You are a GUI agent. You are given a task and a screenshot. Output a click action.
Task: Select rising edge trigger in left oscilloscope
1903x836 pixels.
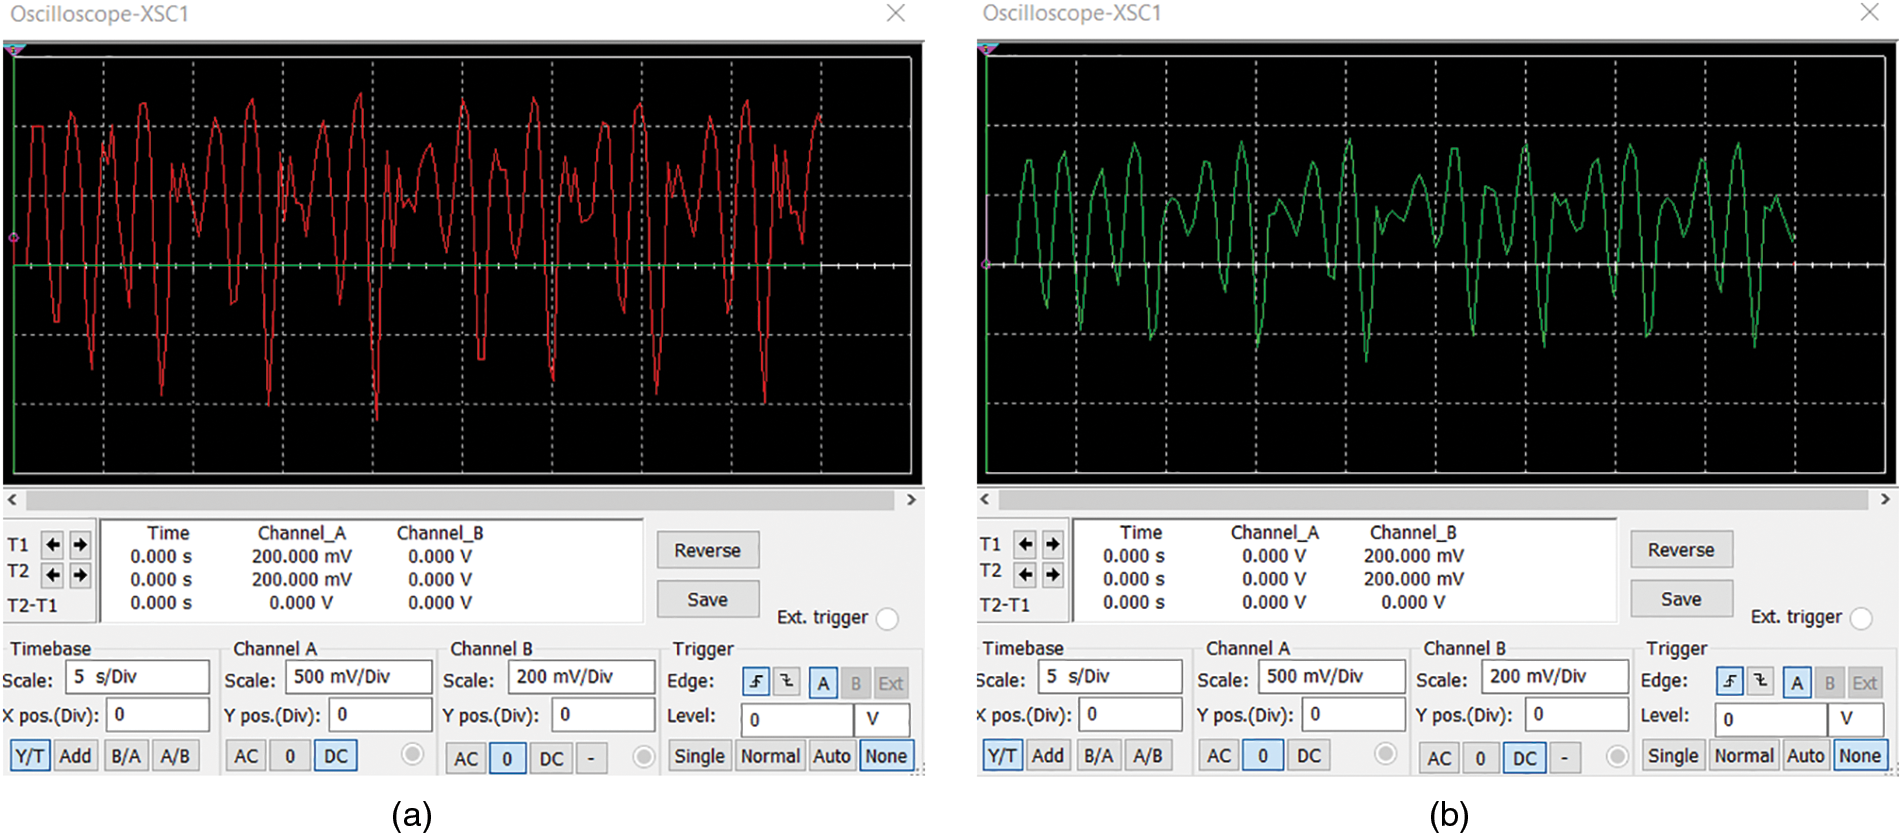[x=756, y=682]
